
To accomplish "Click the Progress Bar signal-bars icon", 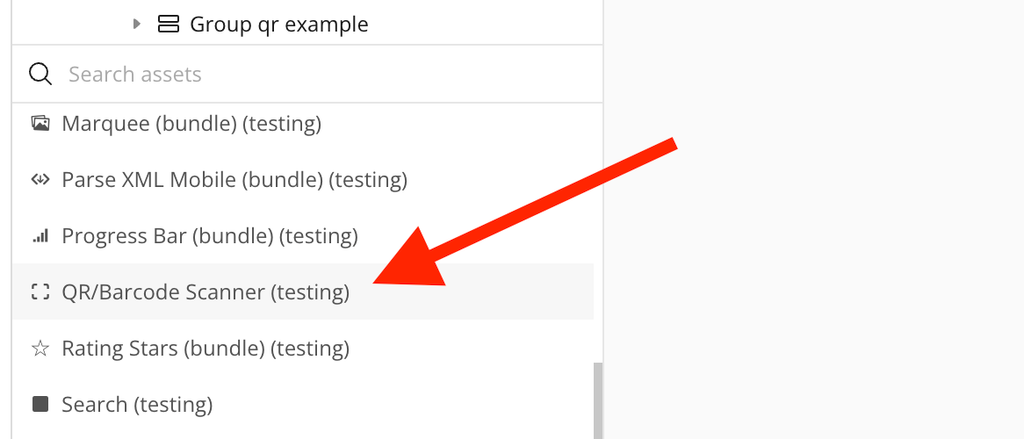I will (40, 236).
